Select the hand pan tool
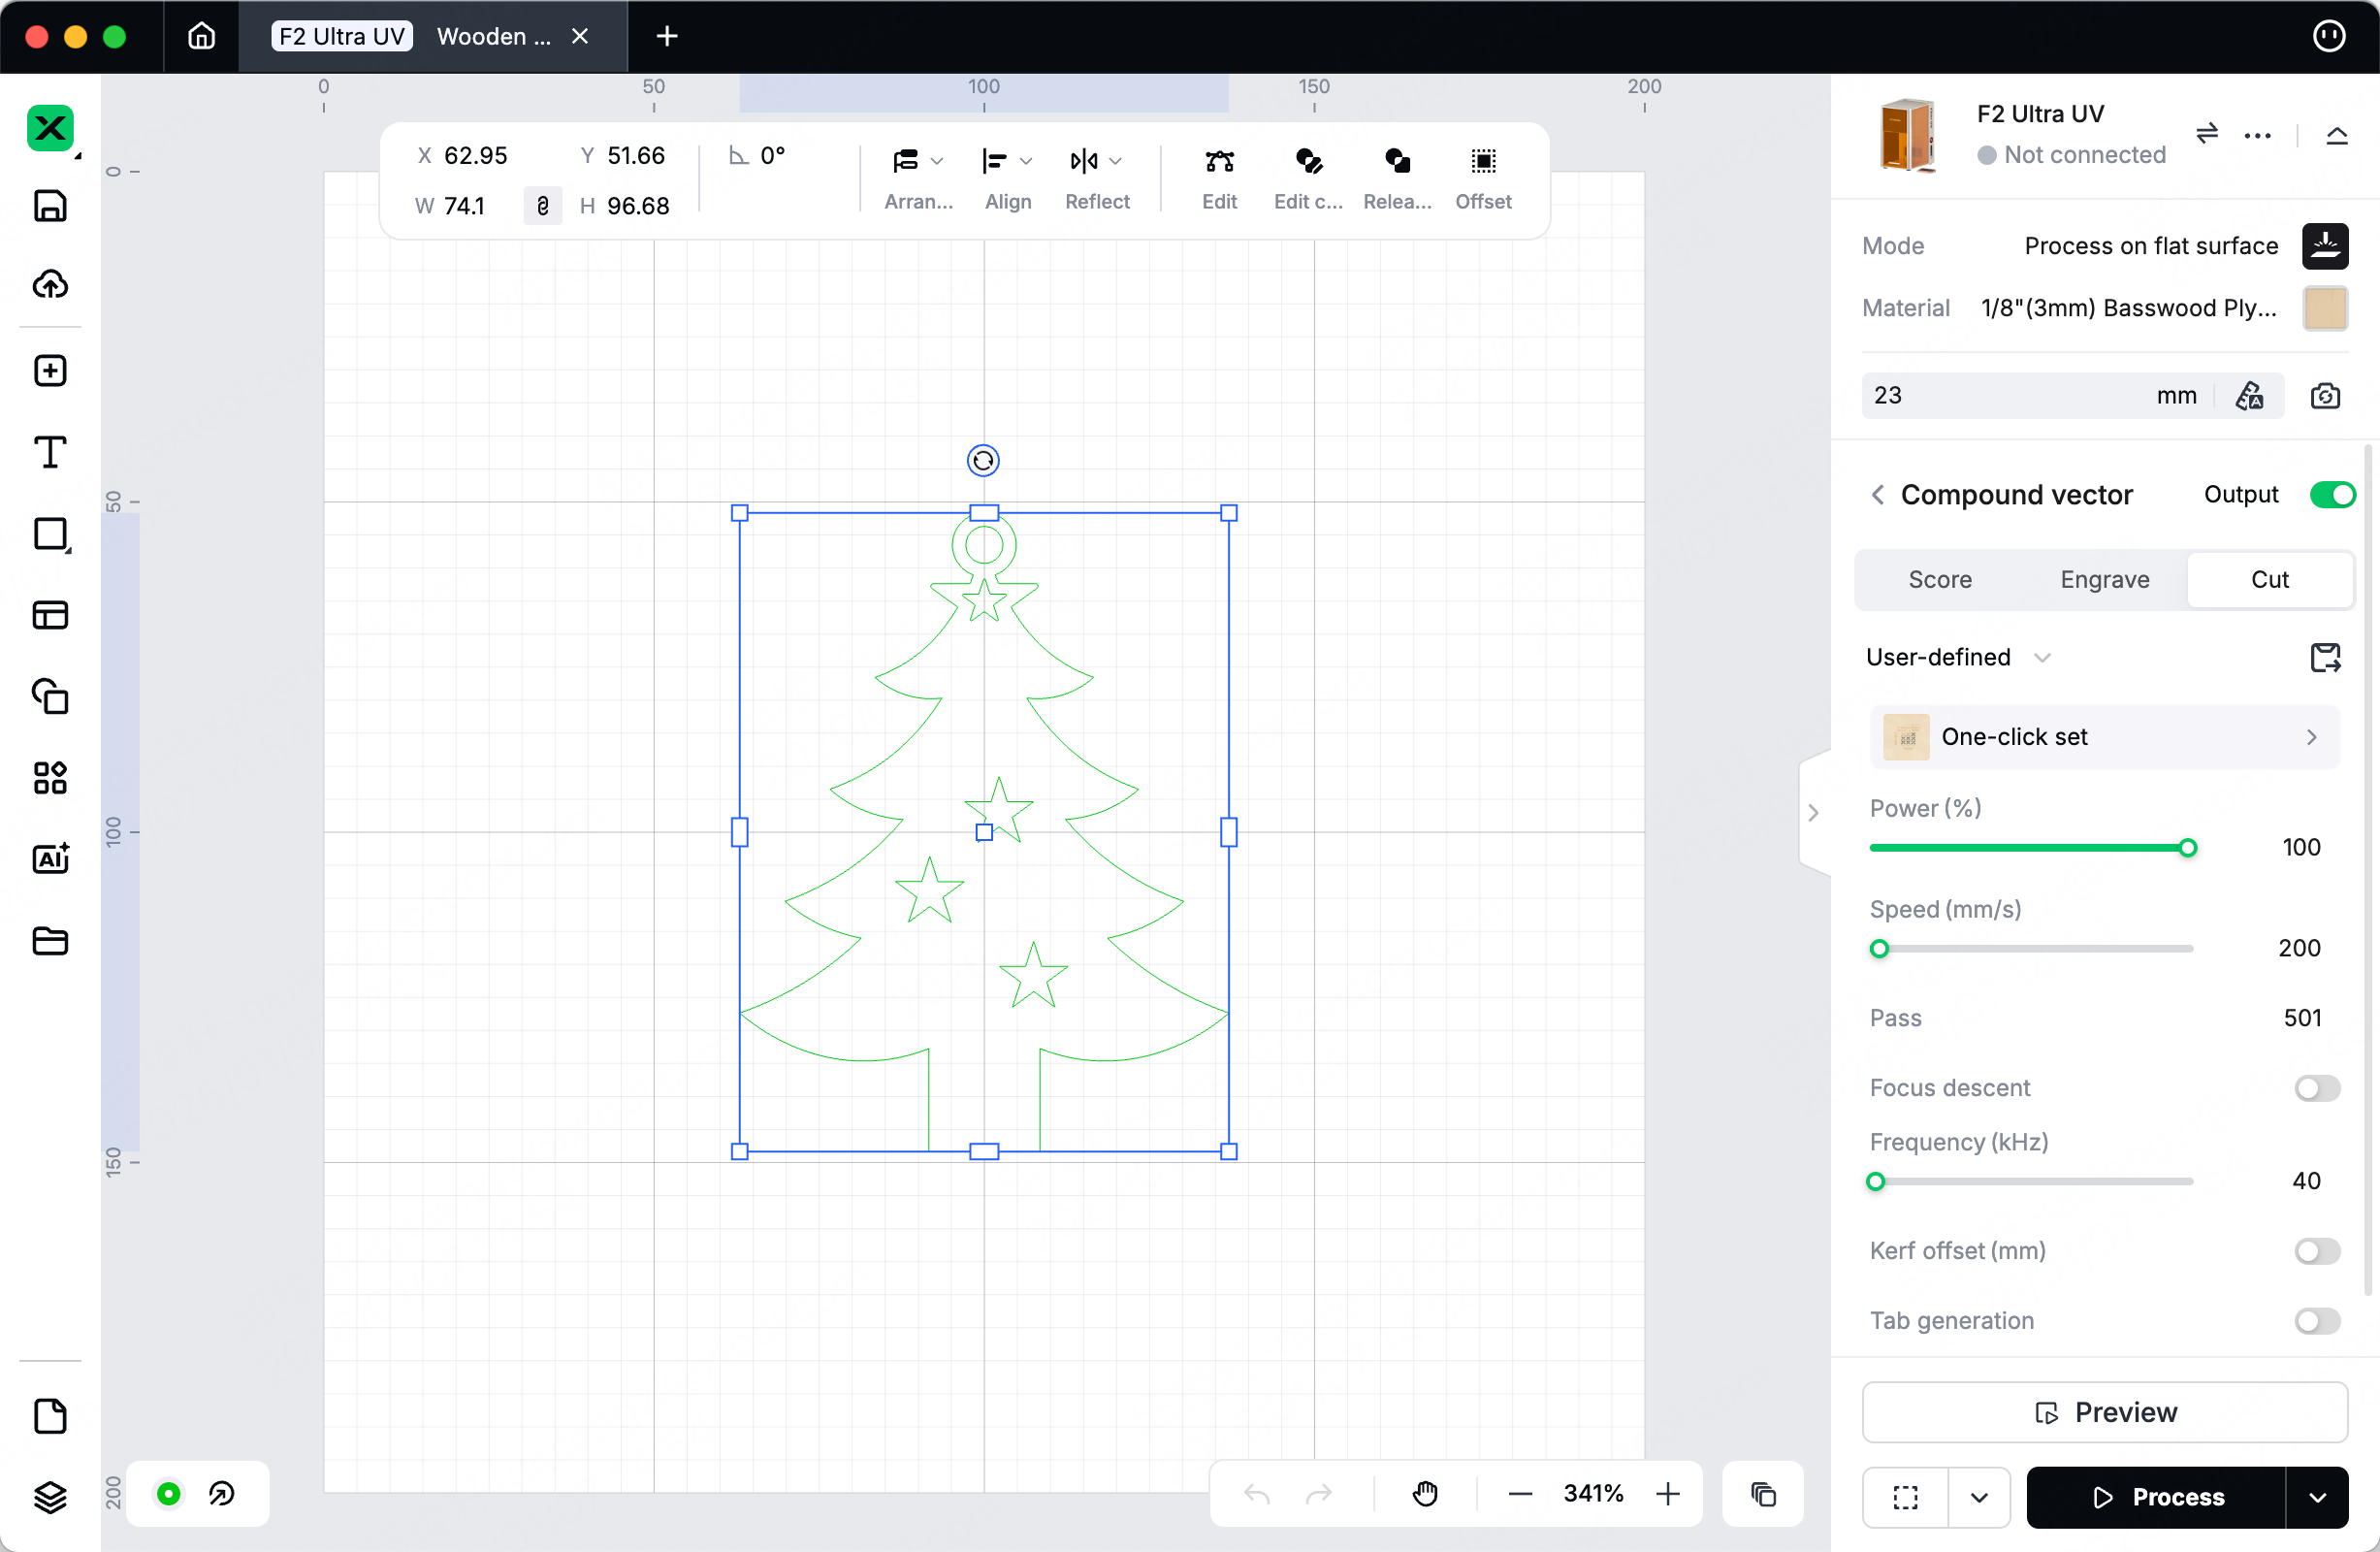Image resolution: width=2380 pixels, height=1552 pixels. pyautogui.click(x=1425, y=1494)
